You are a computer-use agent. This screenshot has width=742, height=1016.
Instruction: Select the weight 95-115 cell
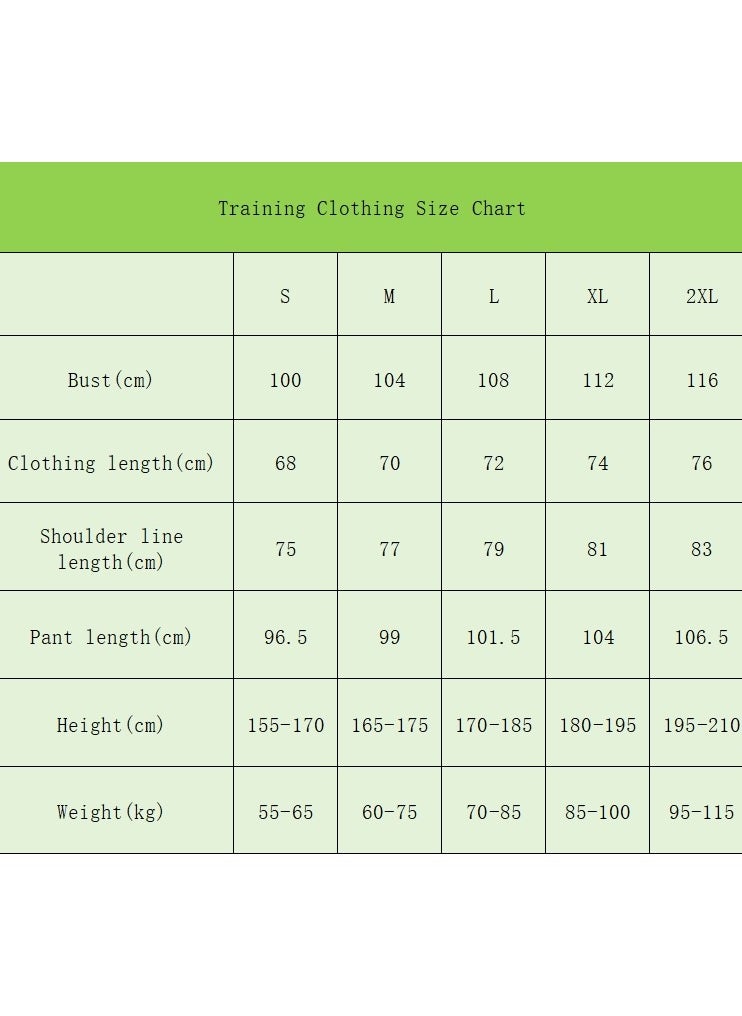[x=696, y=810]
